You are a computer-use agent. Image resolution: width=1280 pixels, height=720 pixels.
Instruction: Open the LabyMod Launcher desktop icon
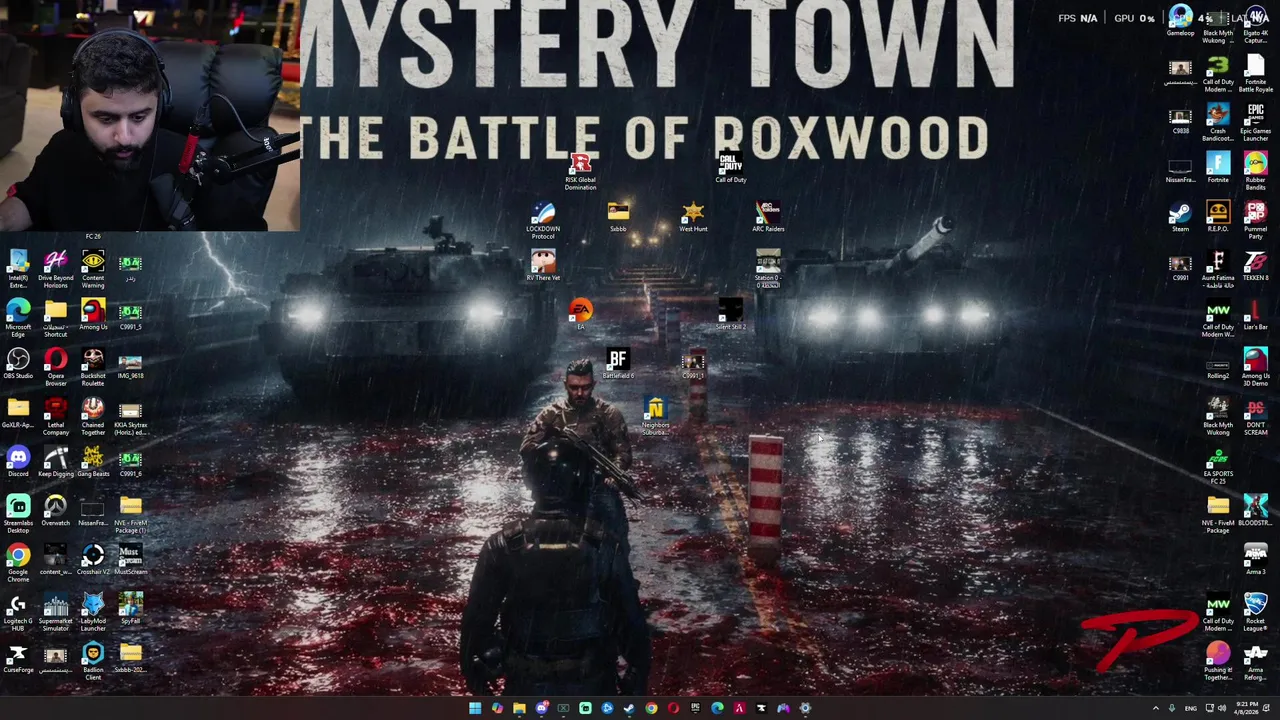pyautogui.click(x=93, y=612)
